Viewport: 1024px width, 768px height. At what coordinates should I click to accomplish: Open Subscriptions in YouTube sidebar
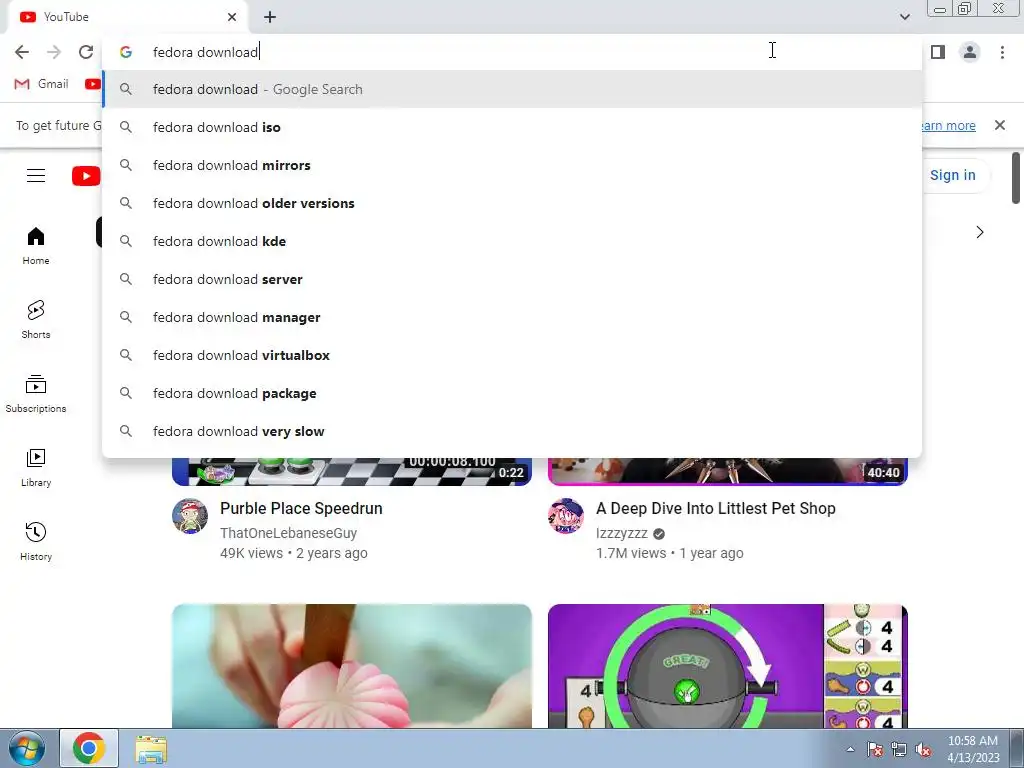click(x=36, y=394)
